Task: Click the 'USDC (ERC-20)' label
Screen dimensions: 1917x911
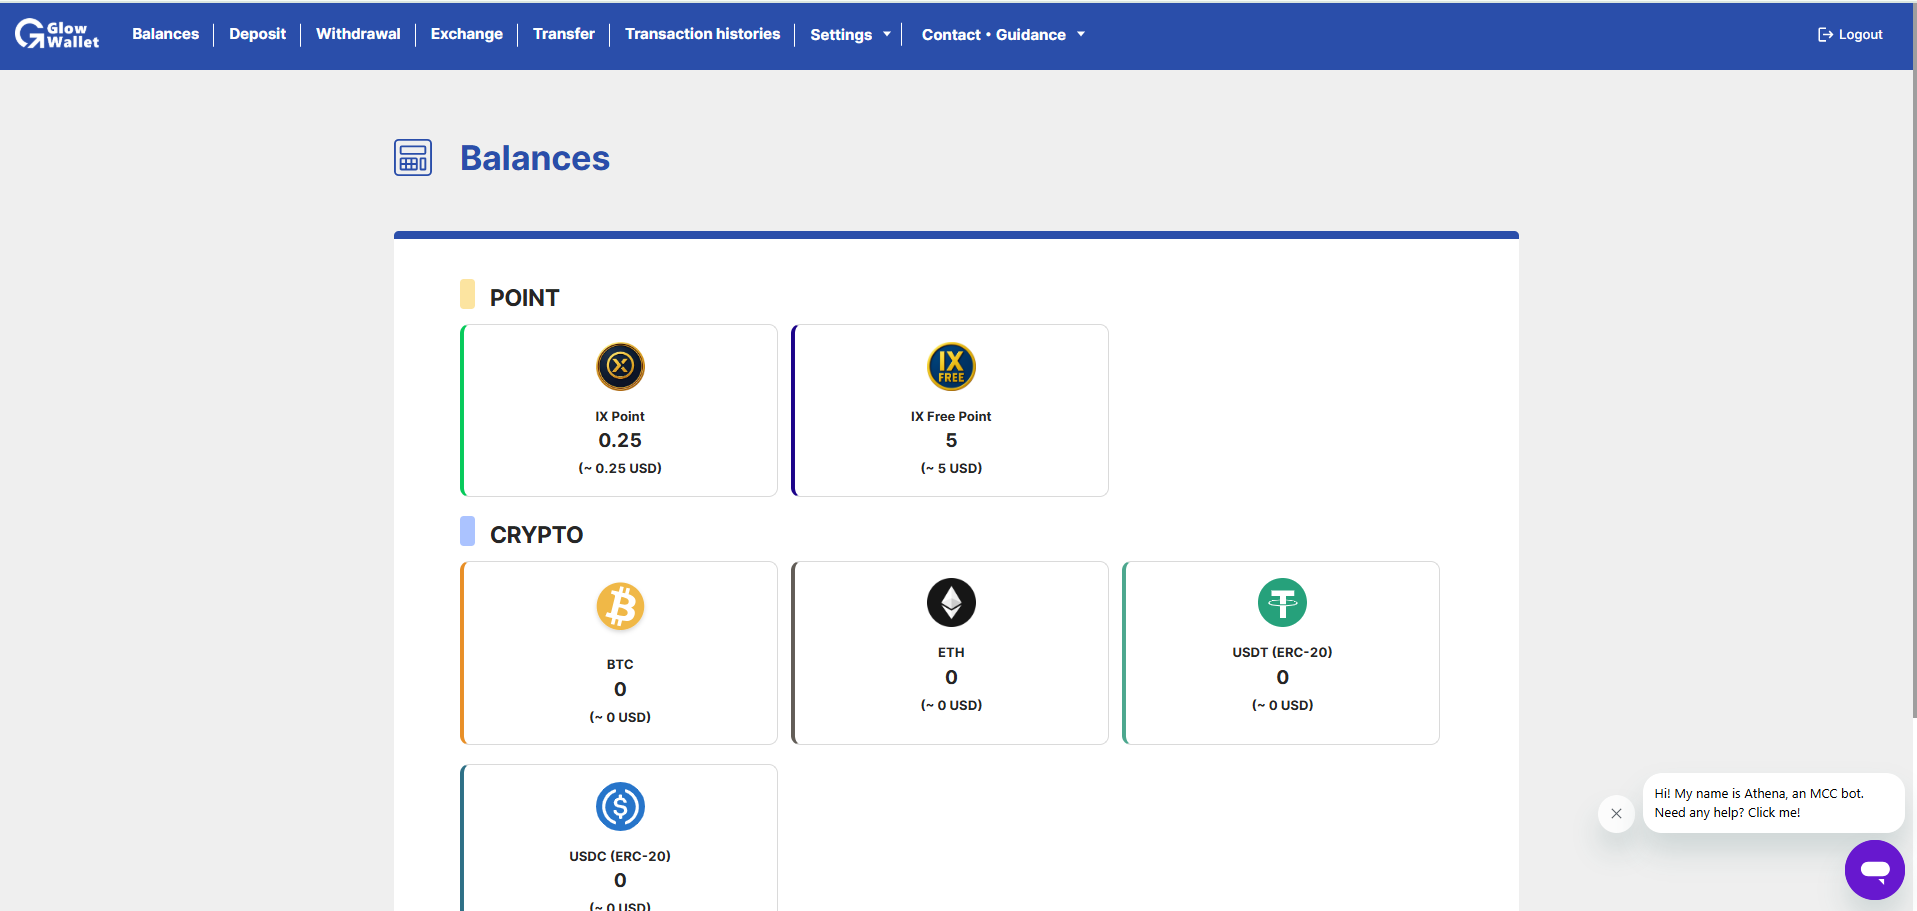Action: (620, 856)
